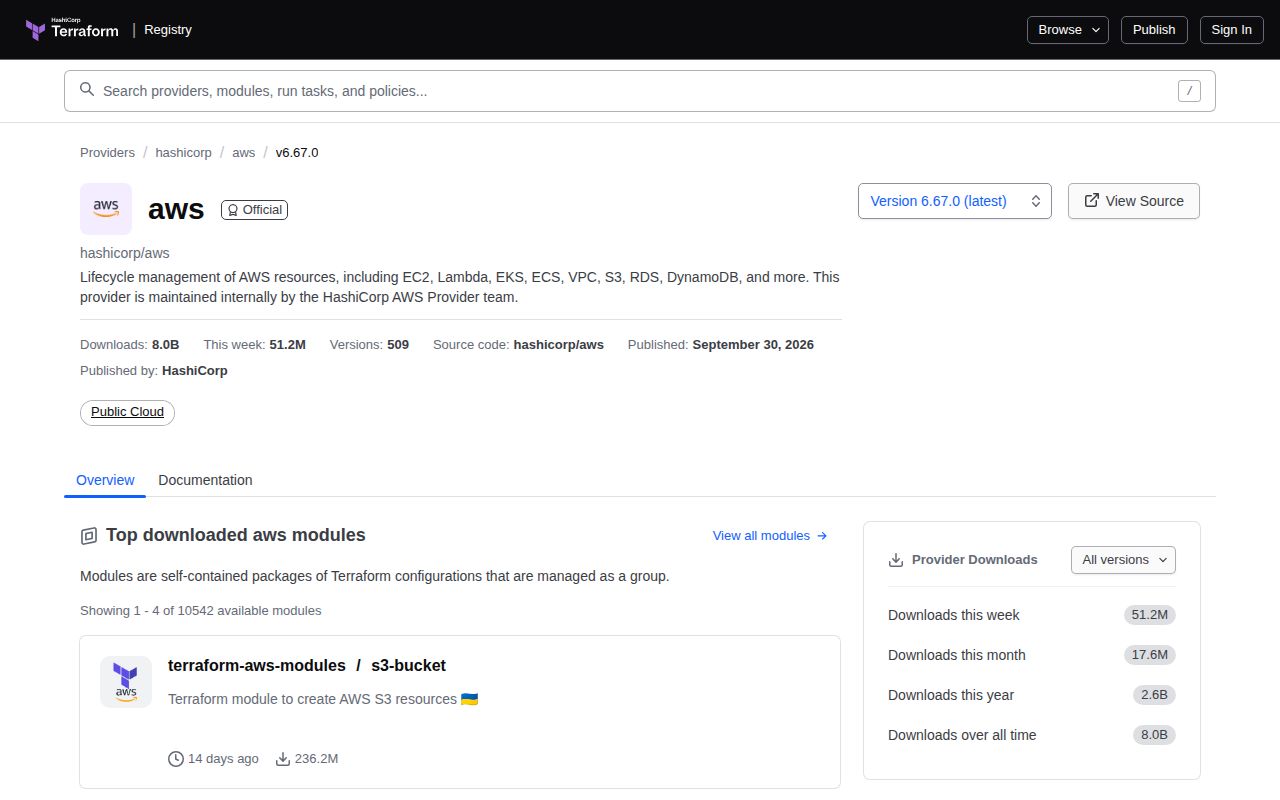Click the Providers breadcrumb link

[x=107, y=153]
